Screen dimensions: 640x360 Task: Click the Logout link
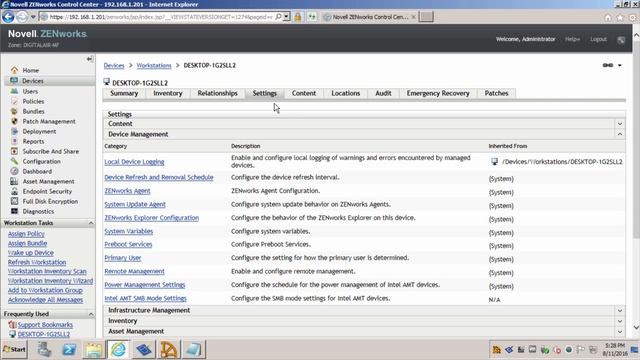pyautogui.click(x=598, y=39)
